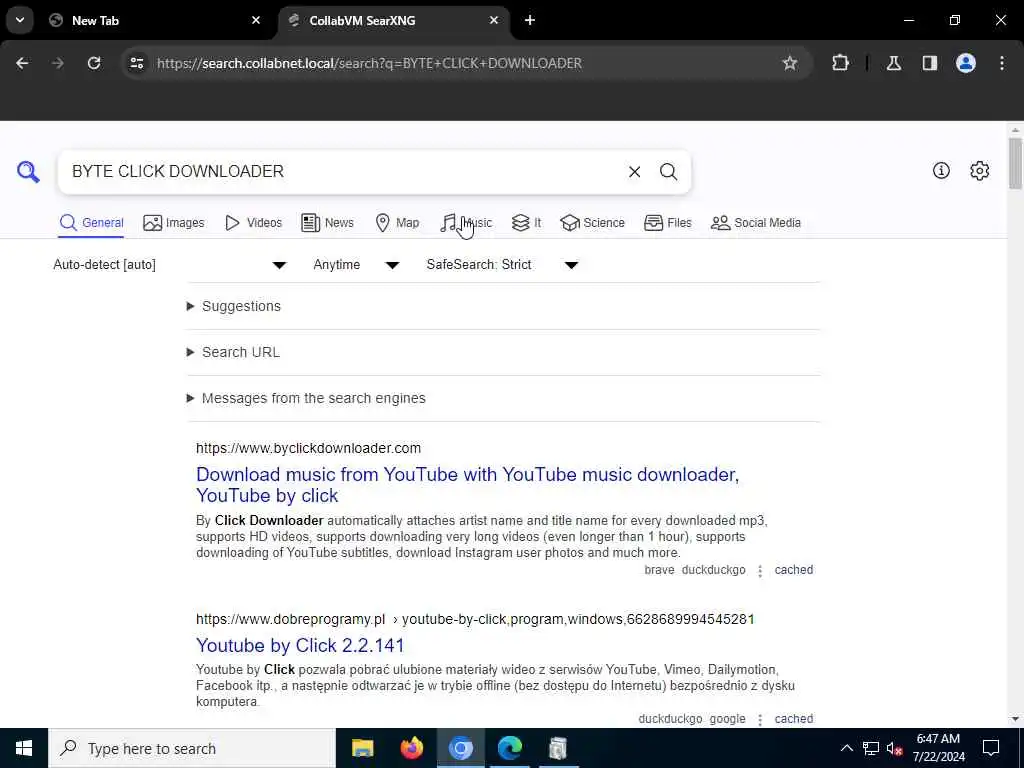Expand the Search URL section

tap(233, 353)
